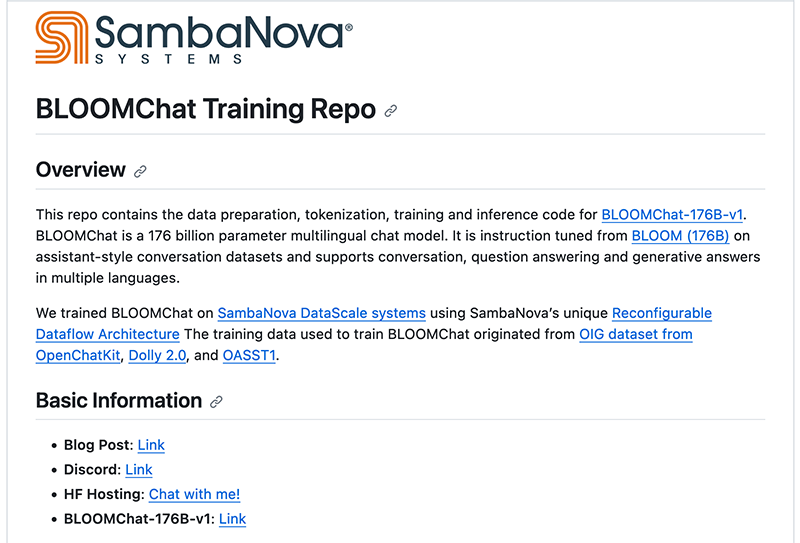Open the Link beside the BLOOMChat-176B-v1 bullet
The height and width of the screenshot is (543, 800).
point(232,518)
